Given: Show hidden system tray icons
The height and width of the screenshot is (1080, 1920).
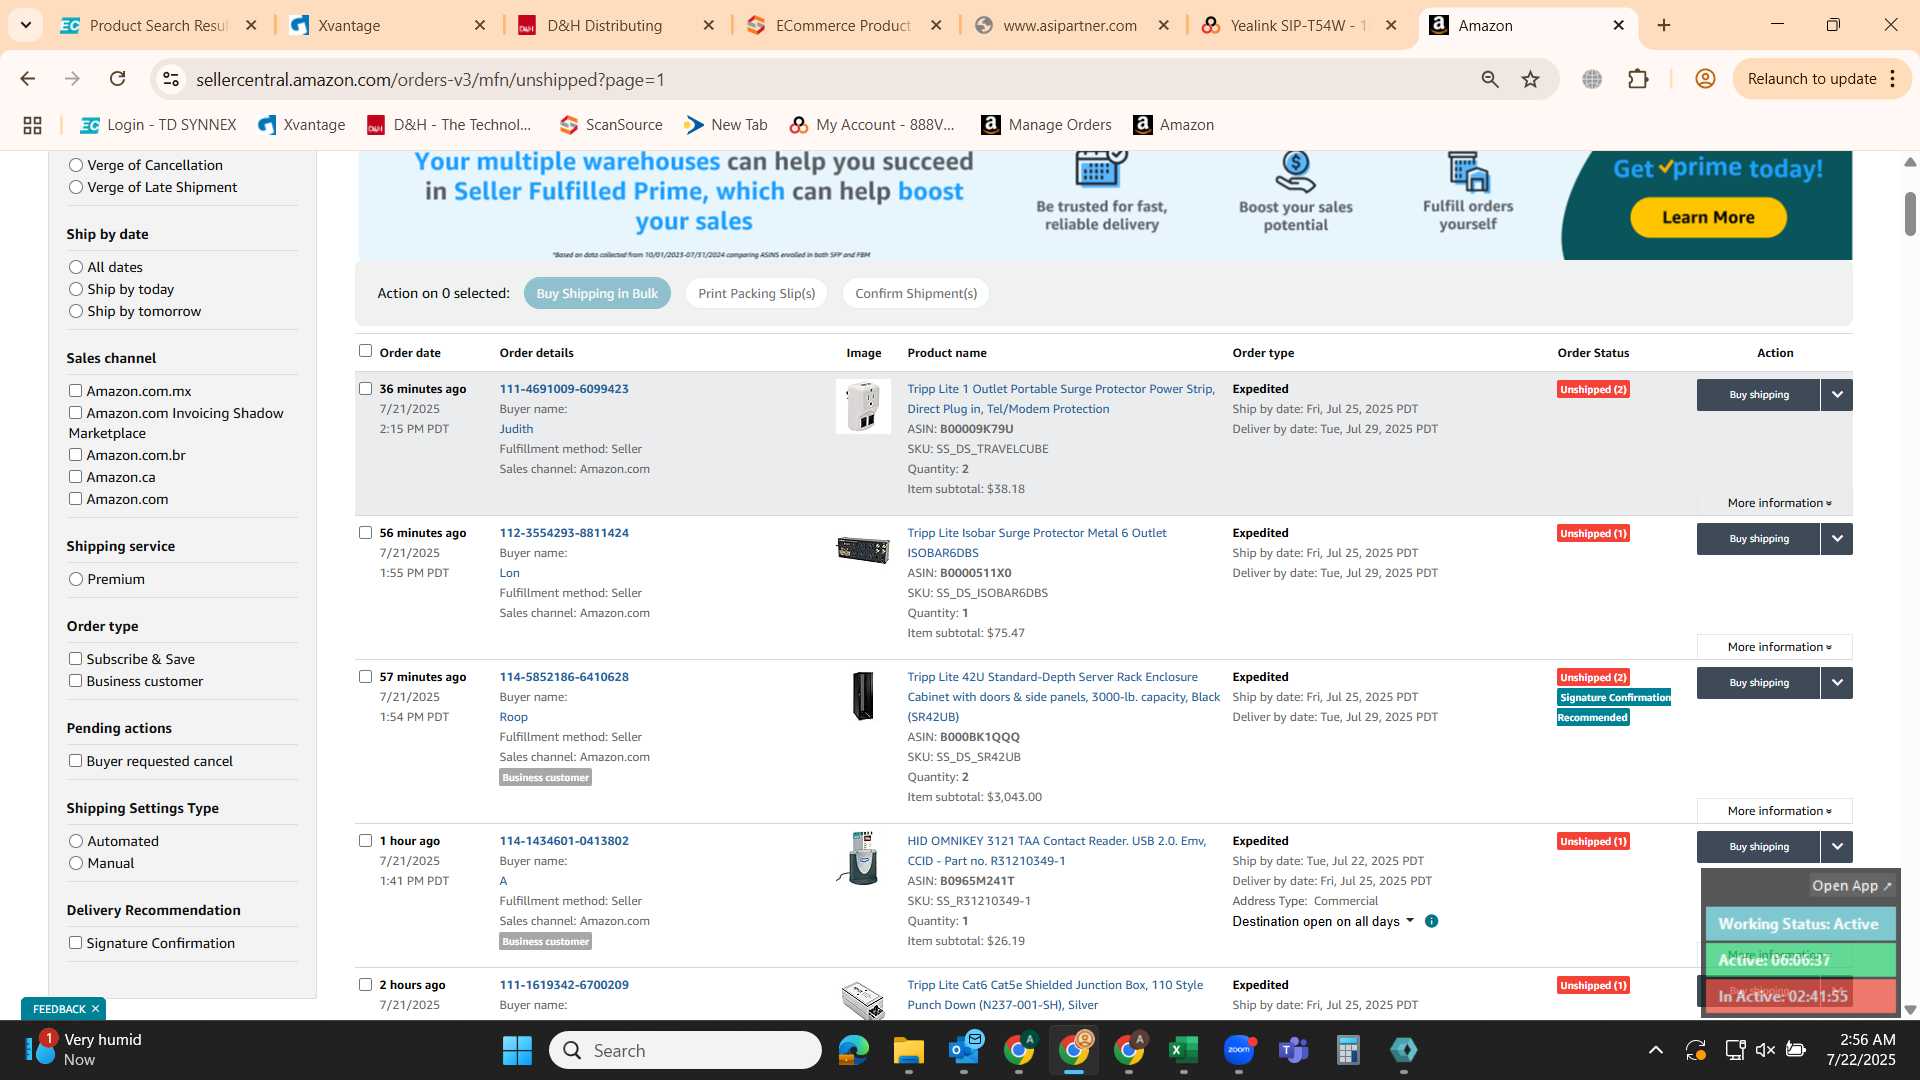Looking at the screenshot, I should pyautogui.click(x=1656, y=1050).
